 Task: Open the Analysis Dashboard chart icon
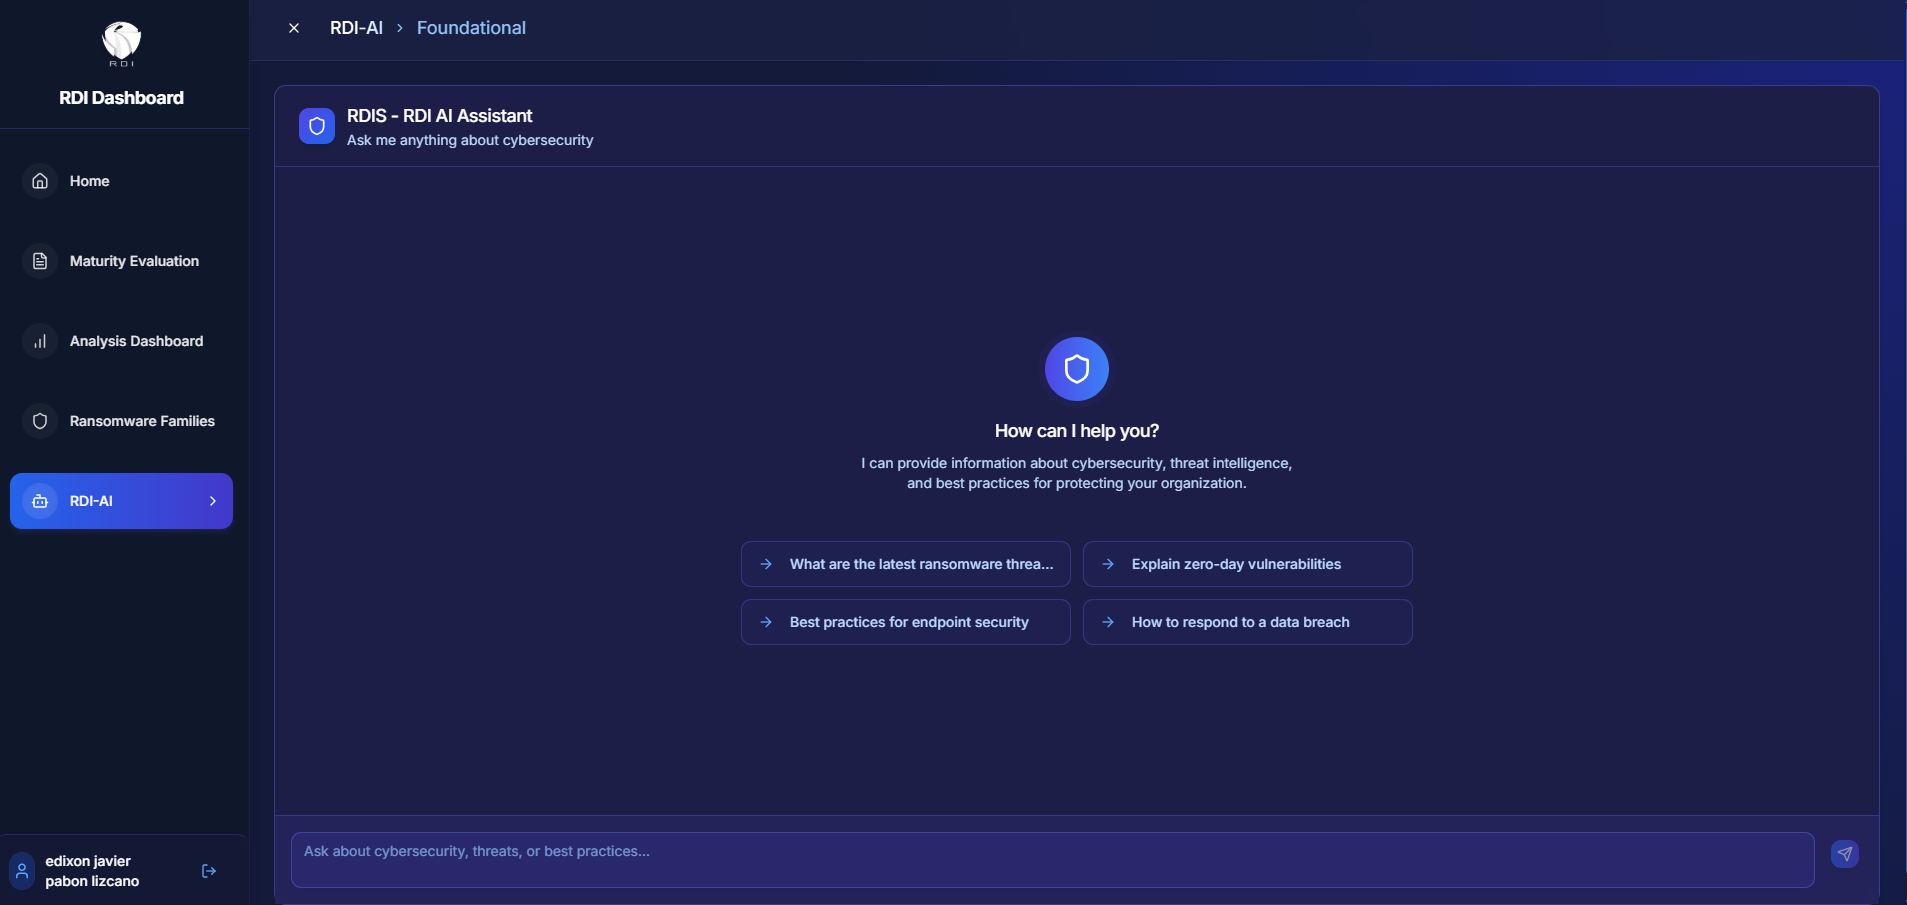[39, 341]
